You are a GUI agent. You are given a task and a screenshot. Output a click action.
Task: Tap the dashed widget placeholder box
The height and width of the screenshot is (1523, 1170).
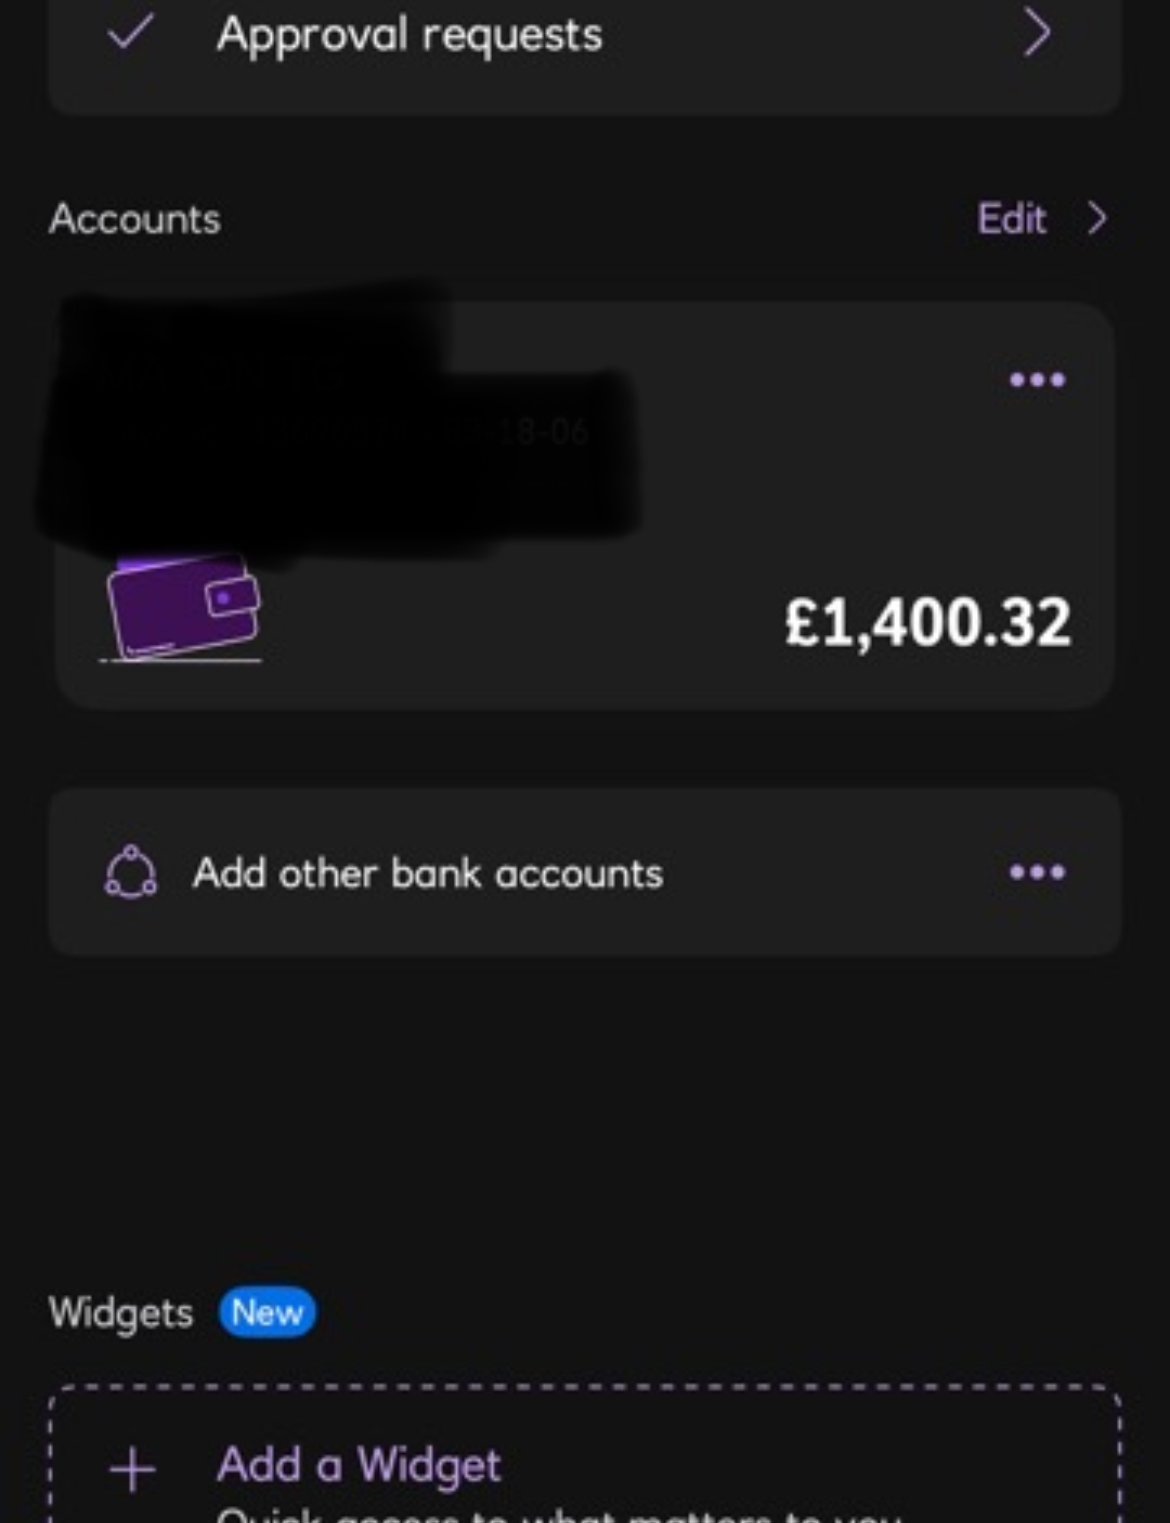point(585,1454)
